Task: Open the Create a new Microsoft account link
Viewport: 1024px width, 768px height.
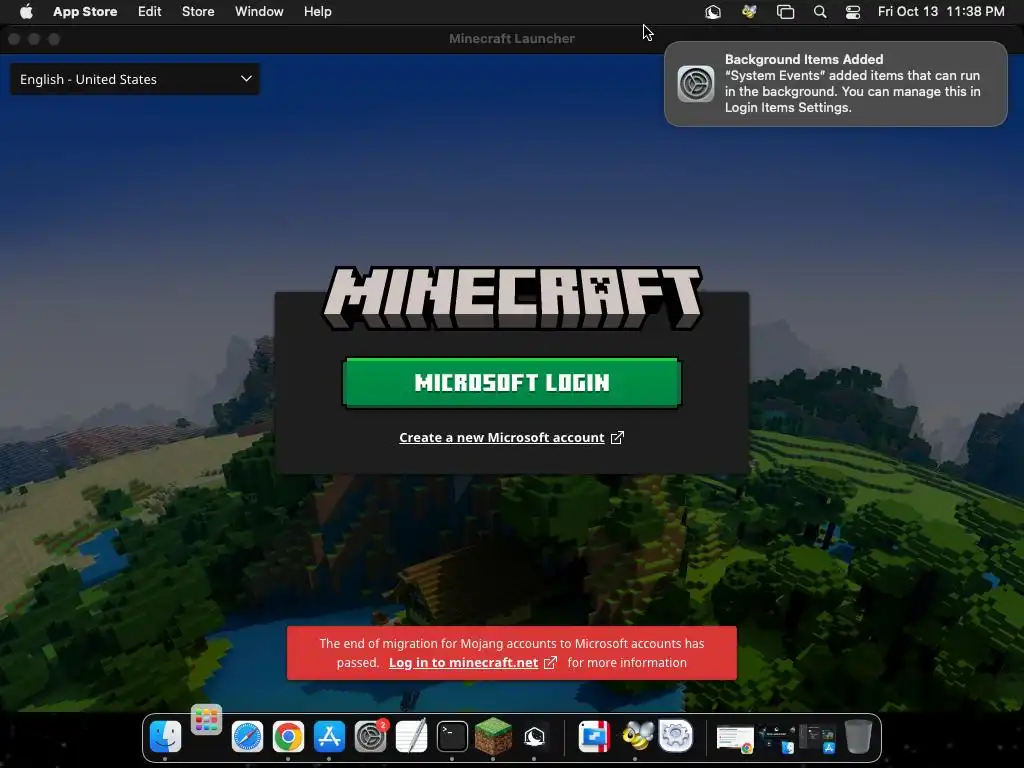Action: [x=502, y=438]
